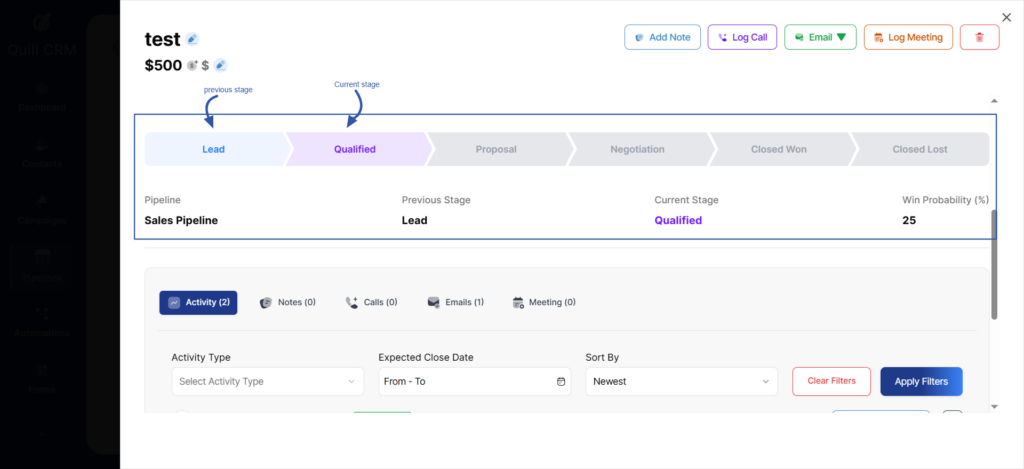Mark deal as Closed Won stage
The height and width of the screenshot is (469, 1024).
click(x=778, y=149)
